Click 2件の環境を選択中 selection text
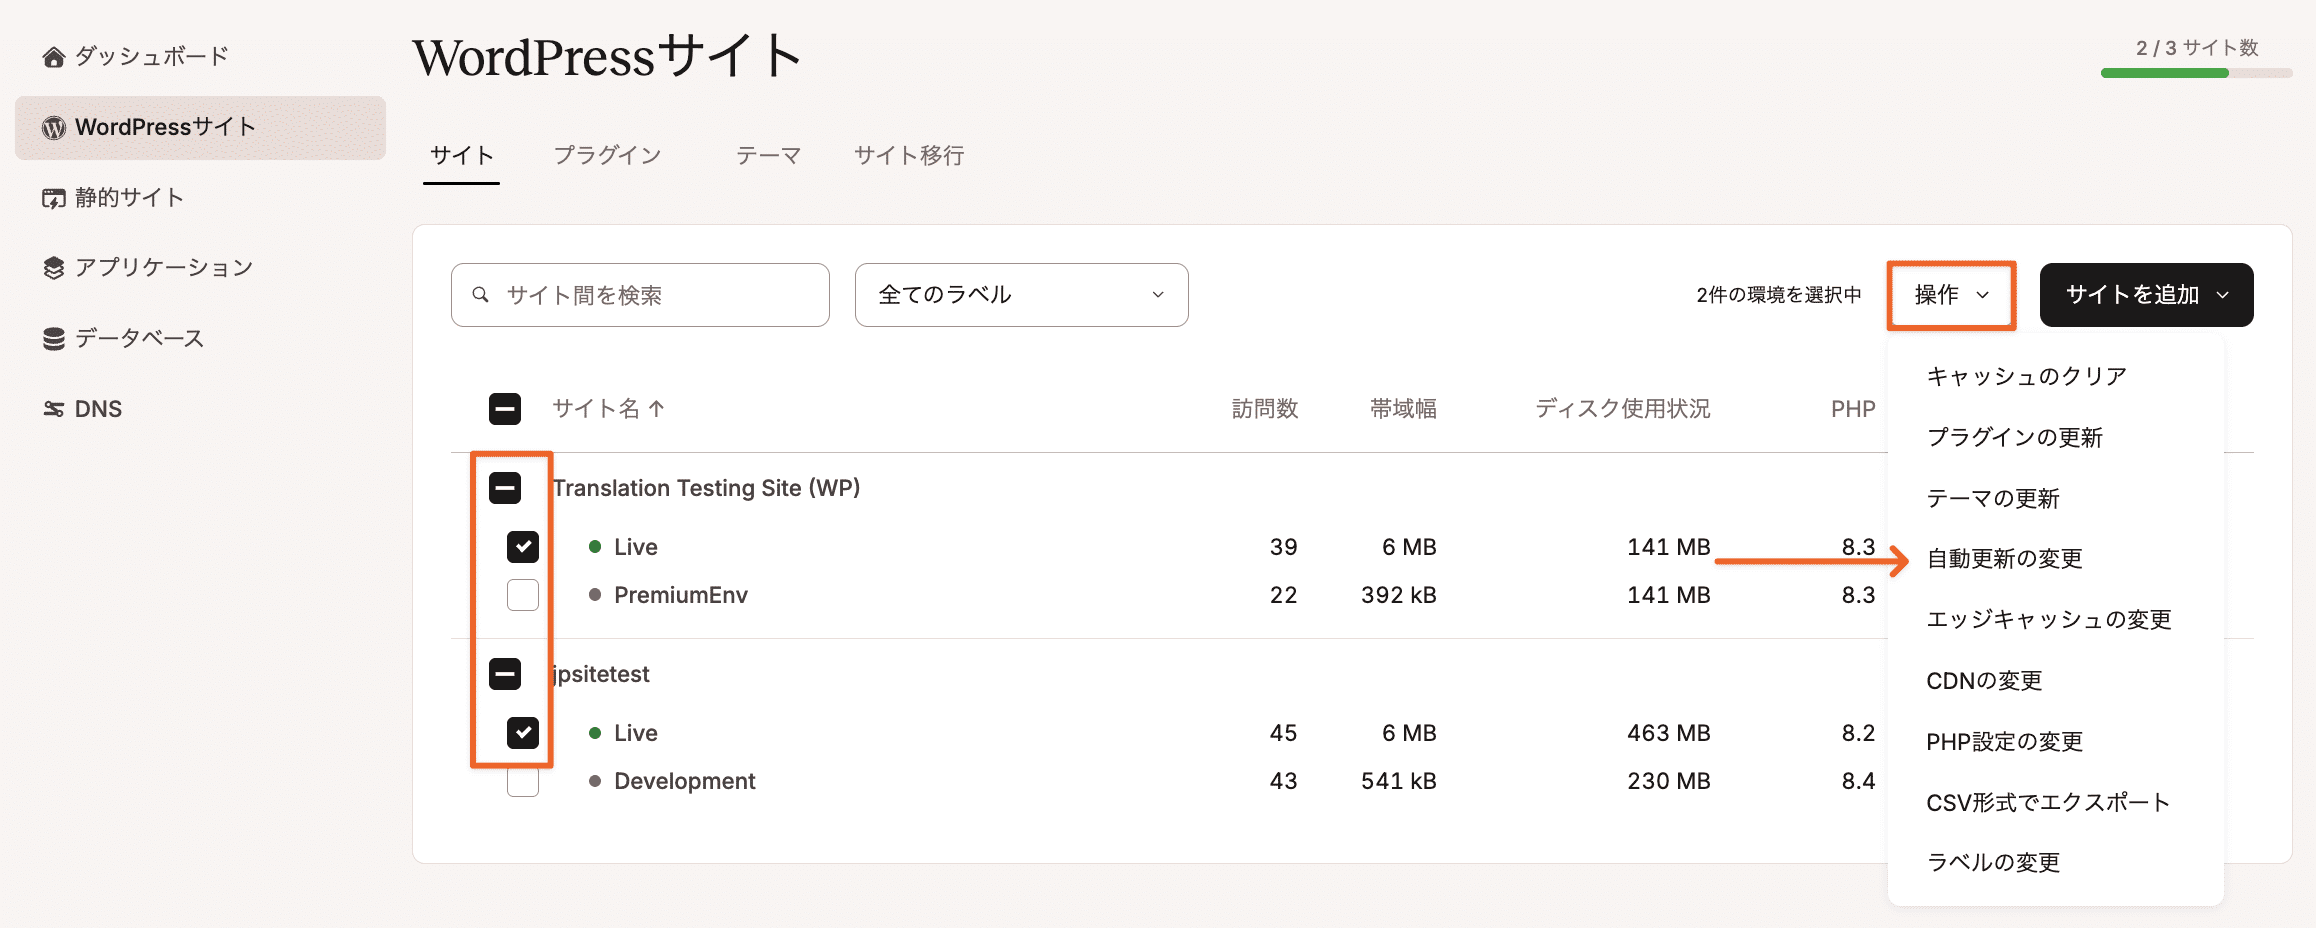The image size is (2316, 928). tap(1779, 295)
